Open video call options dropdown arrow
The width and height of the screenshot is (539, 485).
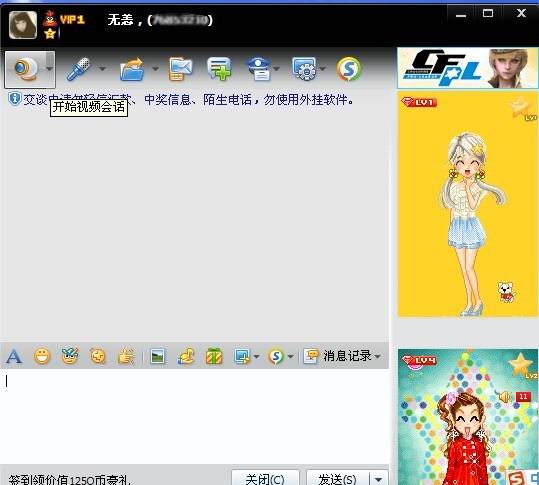50,69
